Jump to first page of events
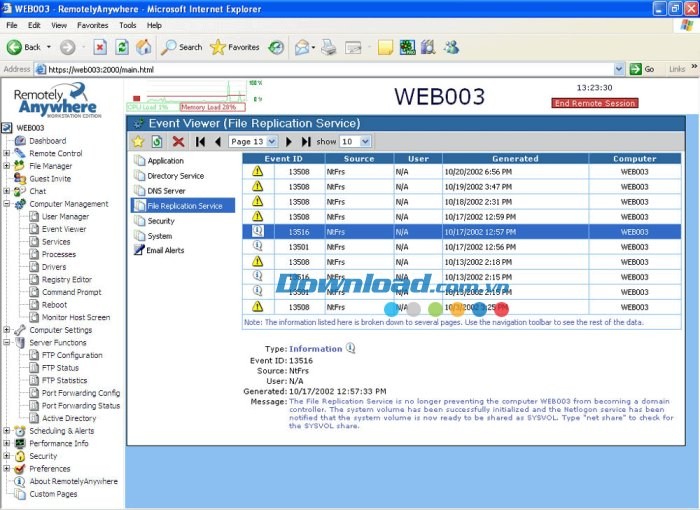 (x=201, y=142)
